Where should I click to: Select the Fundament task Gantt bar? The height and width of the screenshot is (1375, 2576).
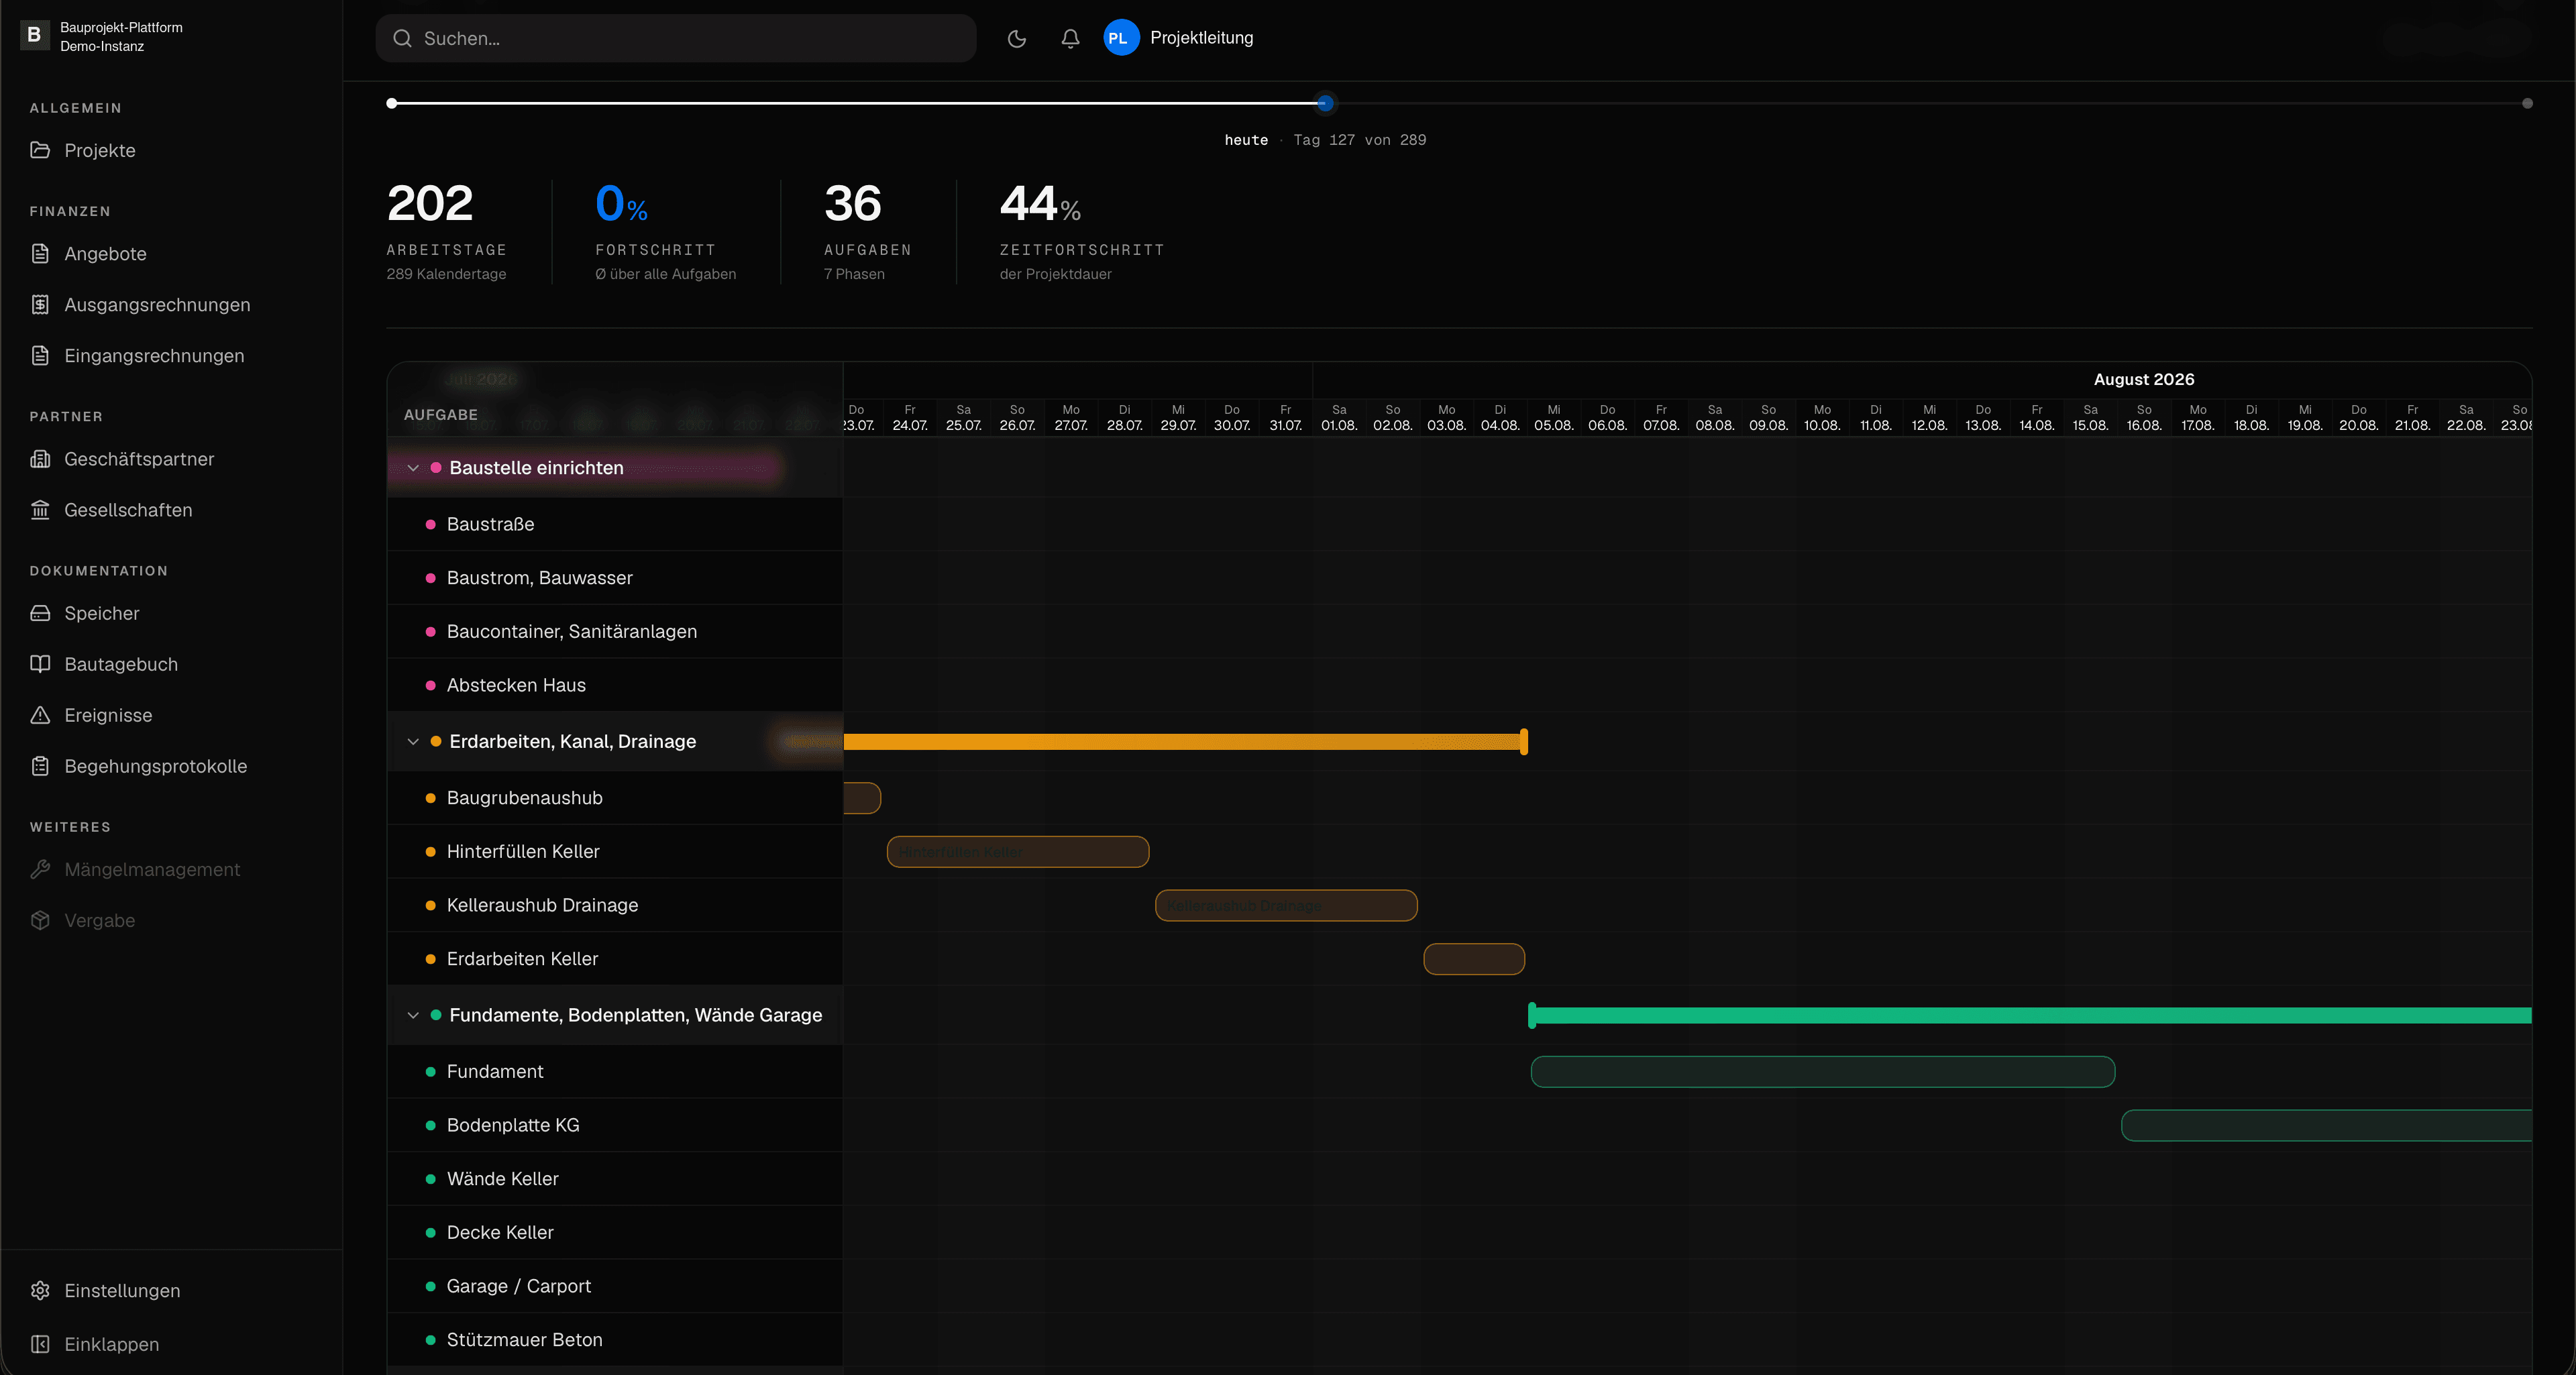point(1823,1071)
